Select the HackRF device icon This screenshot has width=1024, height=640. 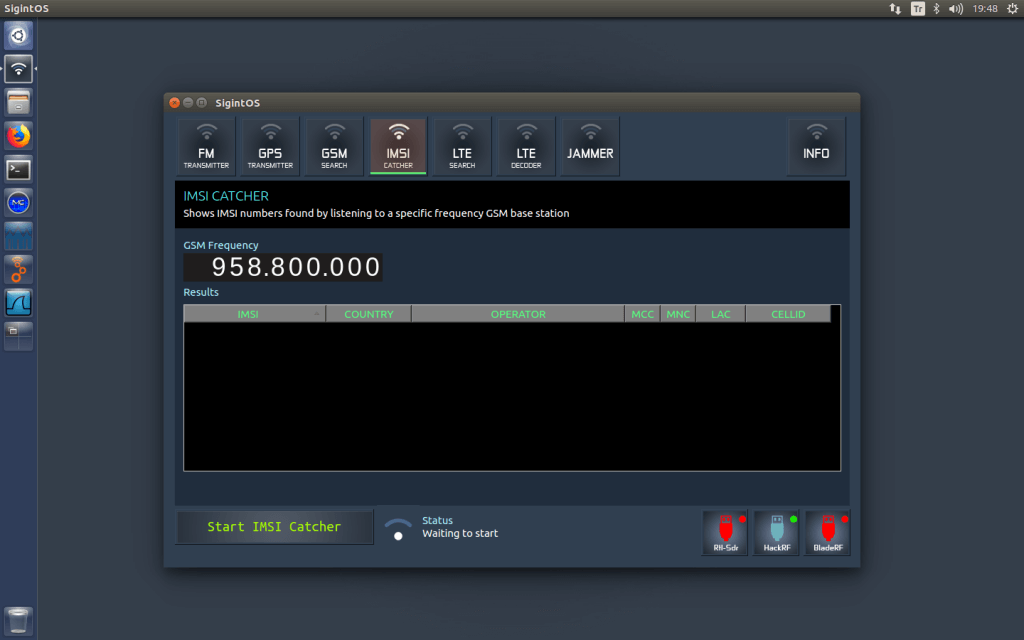[776, 532]
